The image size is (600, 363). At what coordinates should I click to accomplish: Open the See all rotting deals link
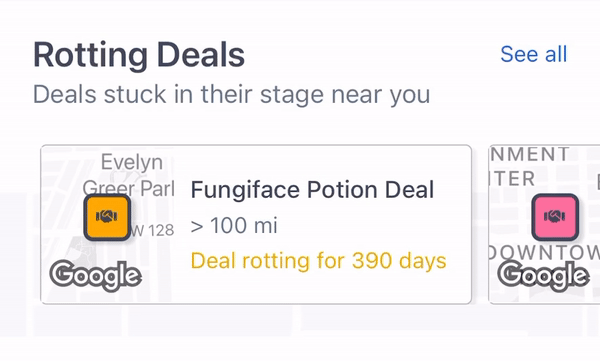(x=534, y=54)
